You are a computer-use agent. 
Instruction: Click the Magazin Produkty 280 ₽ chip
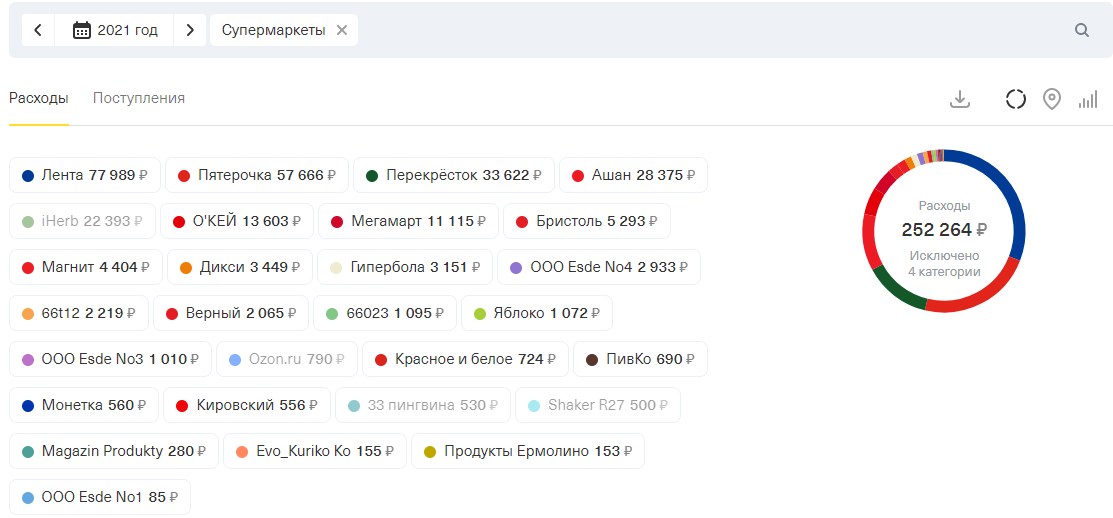(114, 451)
